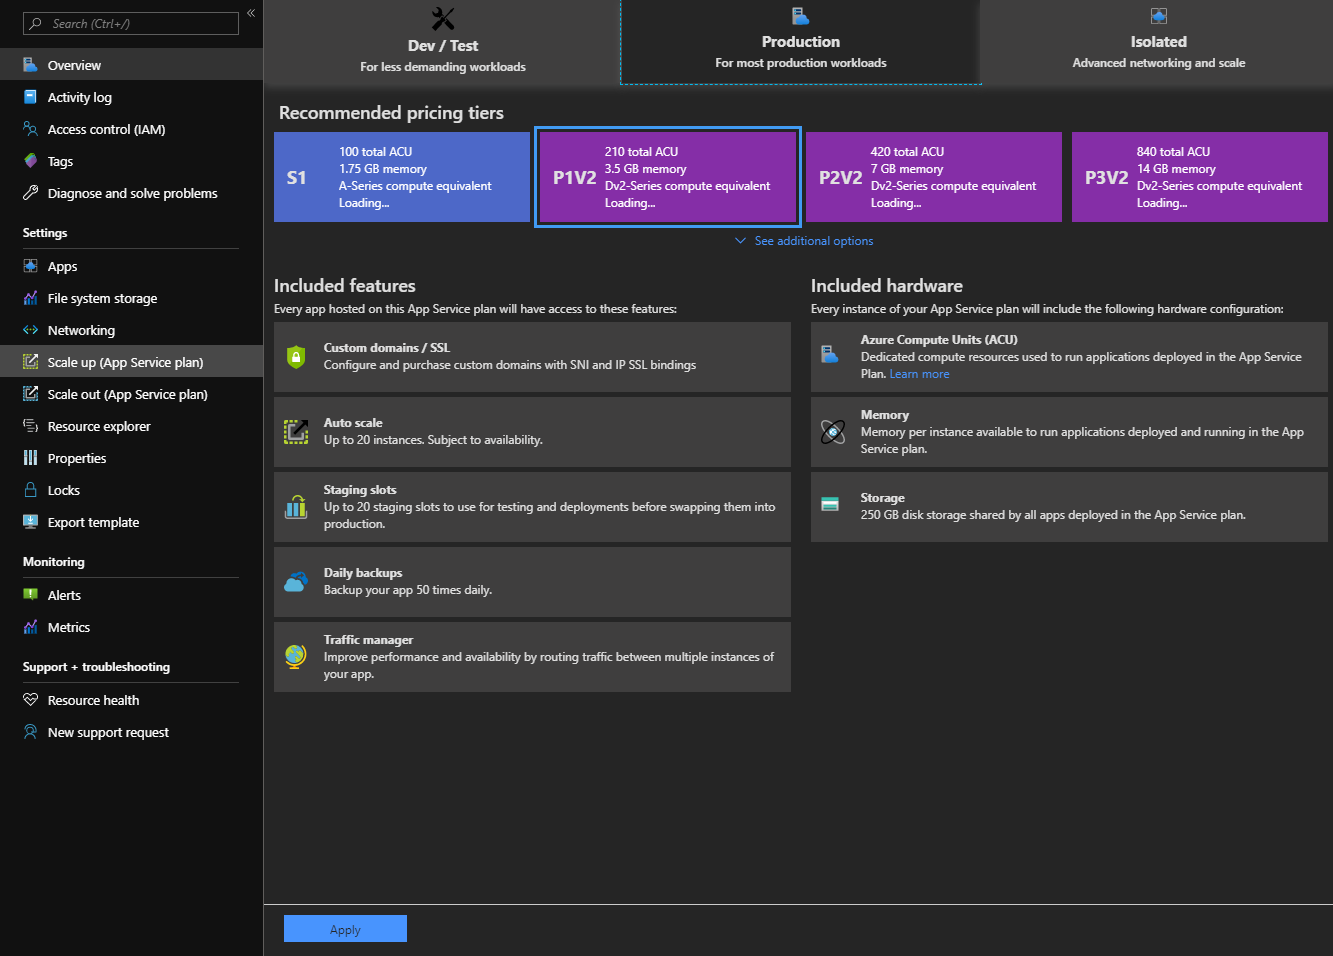
Task: Click the Export template icon
Action: (31, 522)
